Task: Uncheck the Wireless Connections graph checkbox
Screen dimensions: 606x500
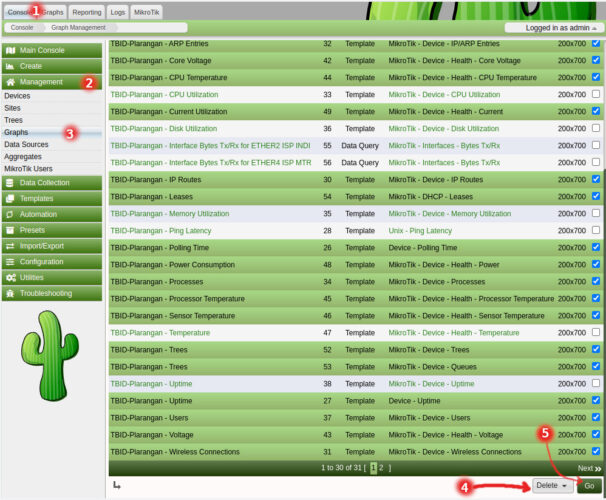Action: (596, 451)
